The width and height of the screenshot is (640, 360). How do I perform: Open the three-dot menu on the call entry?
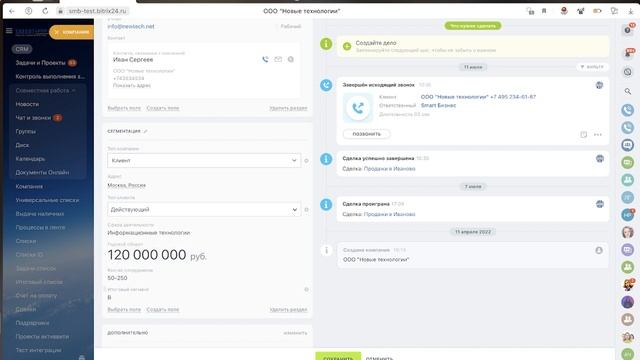point(598,135)
